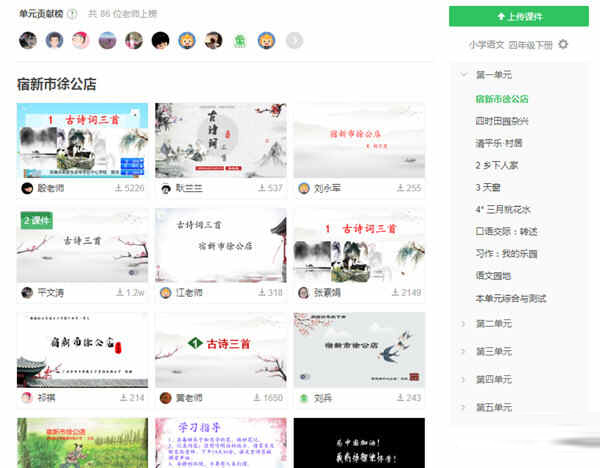Click 江老师's profile avatar

tap(166, 293)
